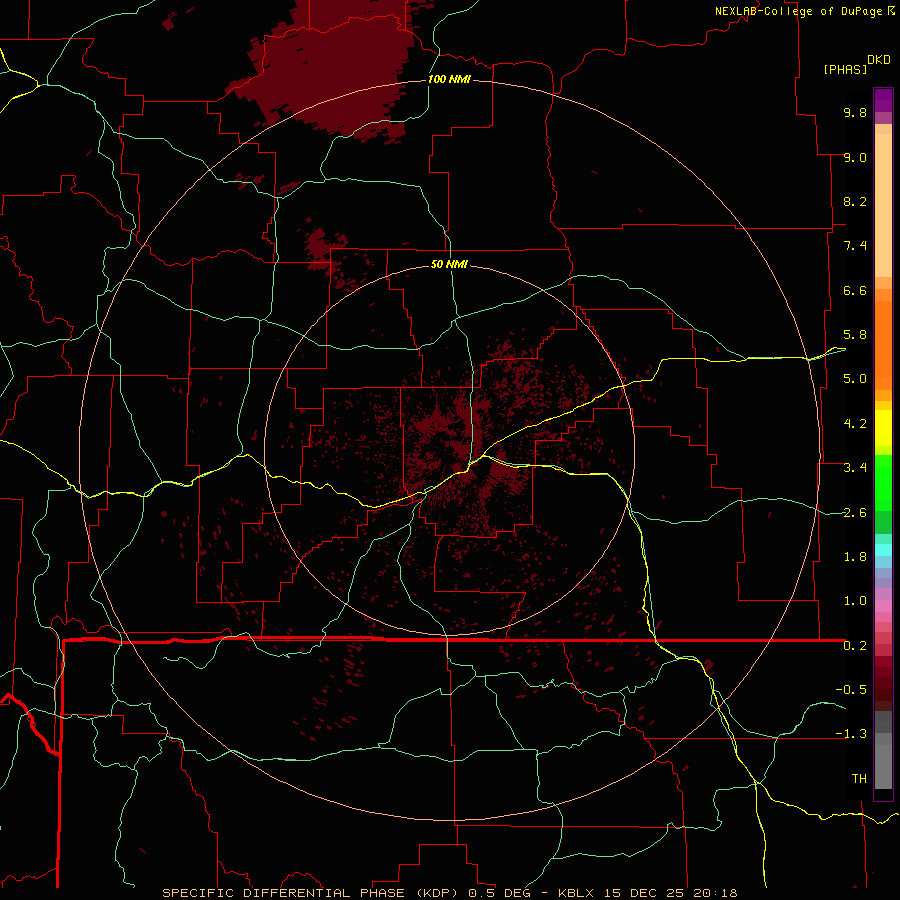Click the KBLX radar station identifier
The height and width of the screenshot is (900, 900).
tap(575, 893)
